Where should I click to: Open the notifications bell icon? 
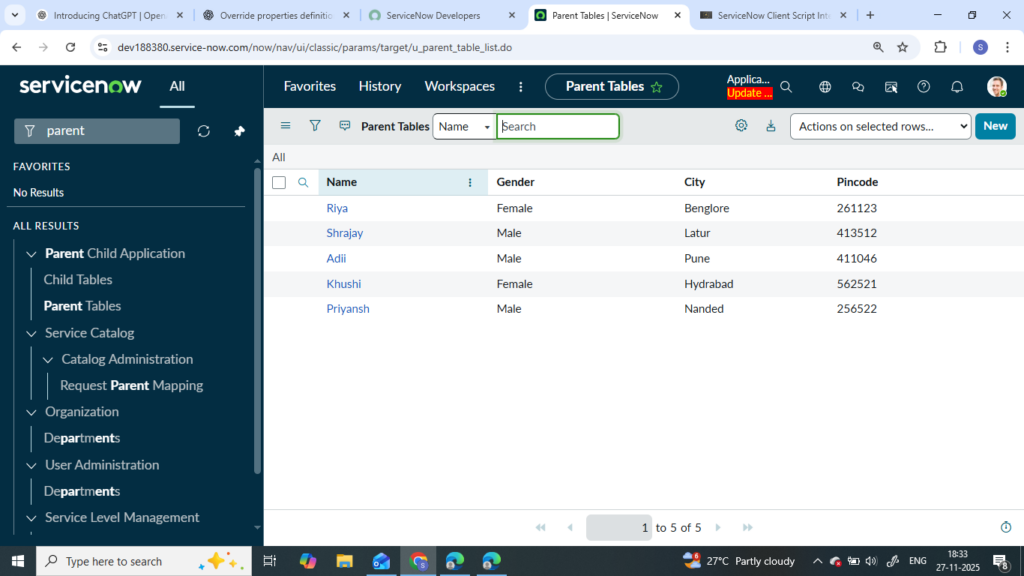tap(957, 87)
